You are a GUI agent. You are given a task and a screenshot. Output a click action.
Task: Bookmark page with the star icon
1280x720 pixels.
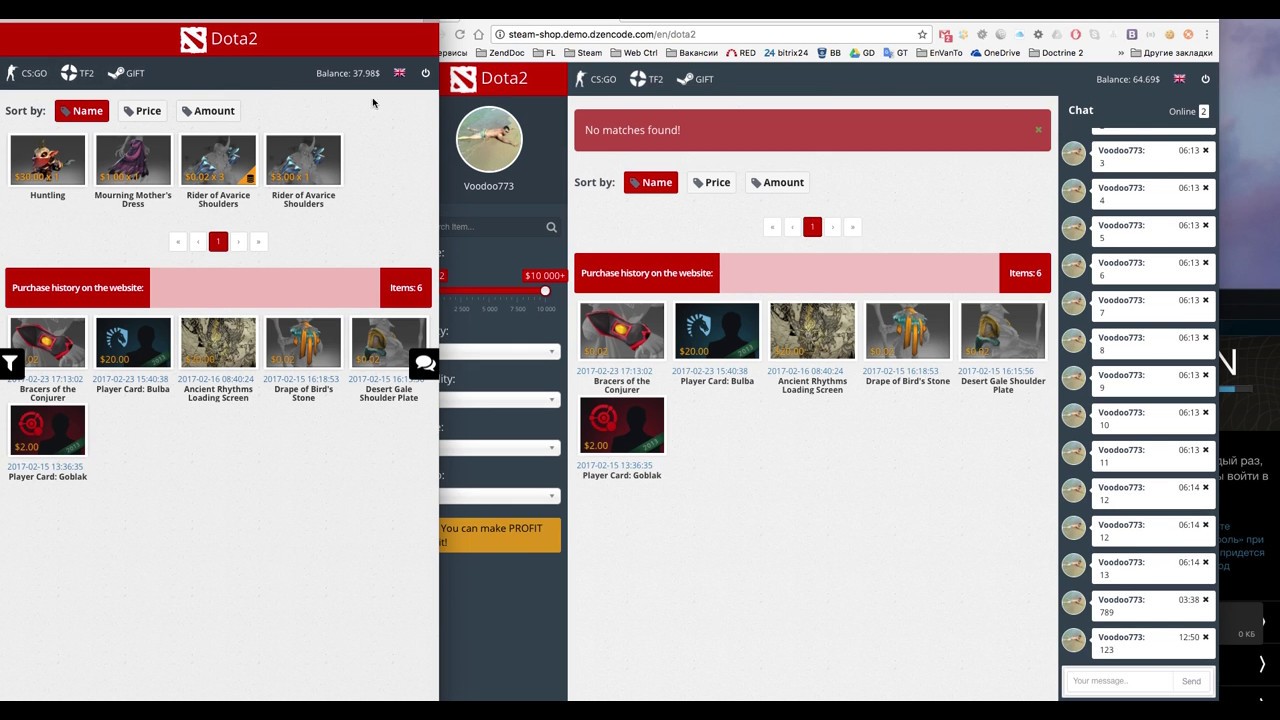point(922,34)
